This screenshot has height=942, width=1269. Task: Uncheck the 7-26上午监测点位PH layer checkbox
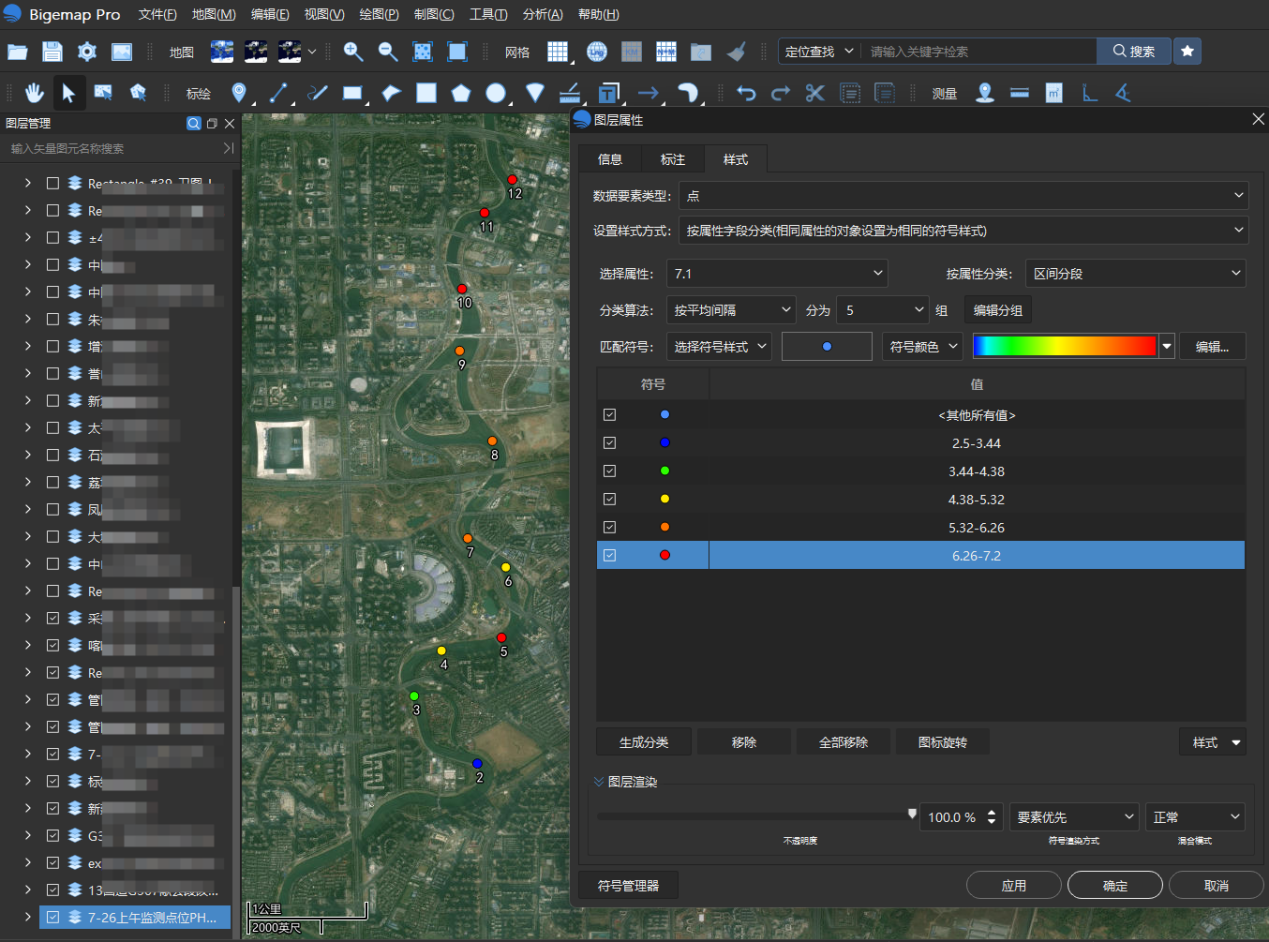[53, 917]
